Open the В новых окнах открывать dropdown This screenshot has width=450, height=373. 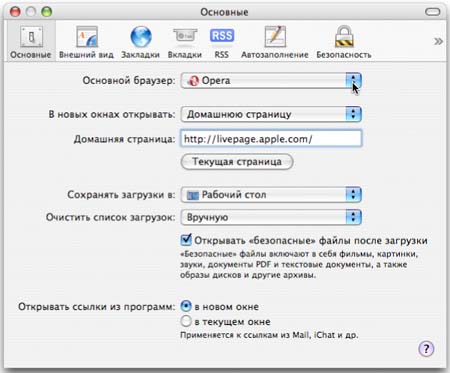pos(271,114)
